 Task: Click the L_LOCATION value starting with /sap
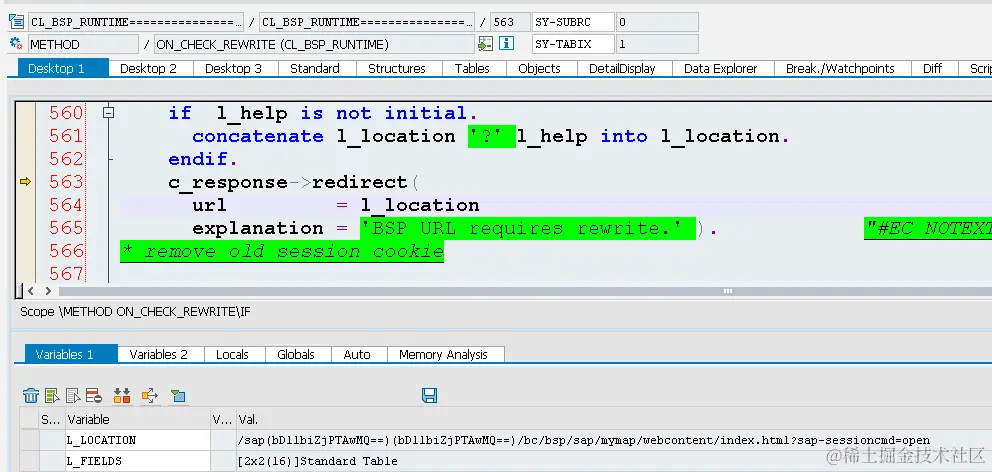pyautogui.click(x=584, y=440)
